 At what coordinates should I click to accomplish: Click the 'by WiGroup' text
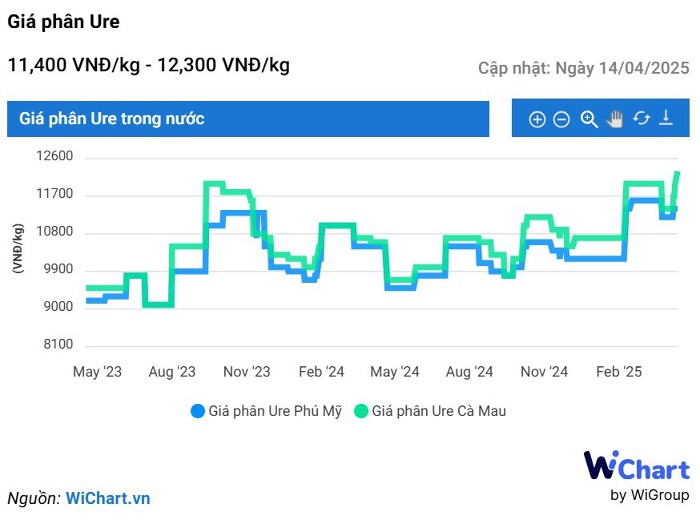tap(649, 495)
